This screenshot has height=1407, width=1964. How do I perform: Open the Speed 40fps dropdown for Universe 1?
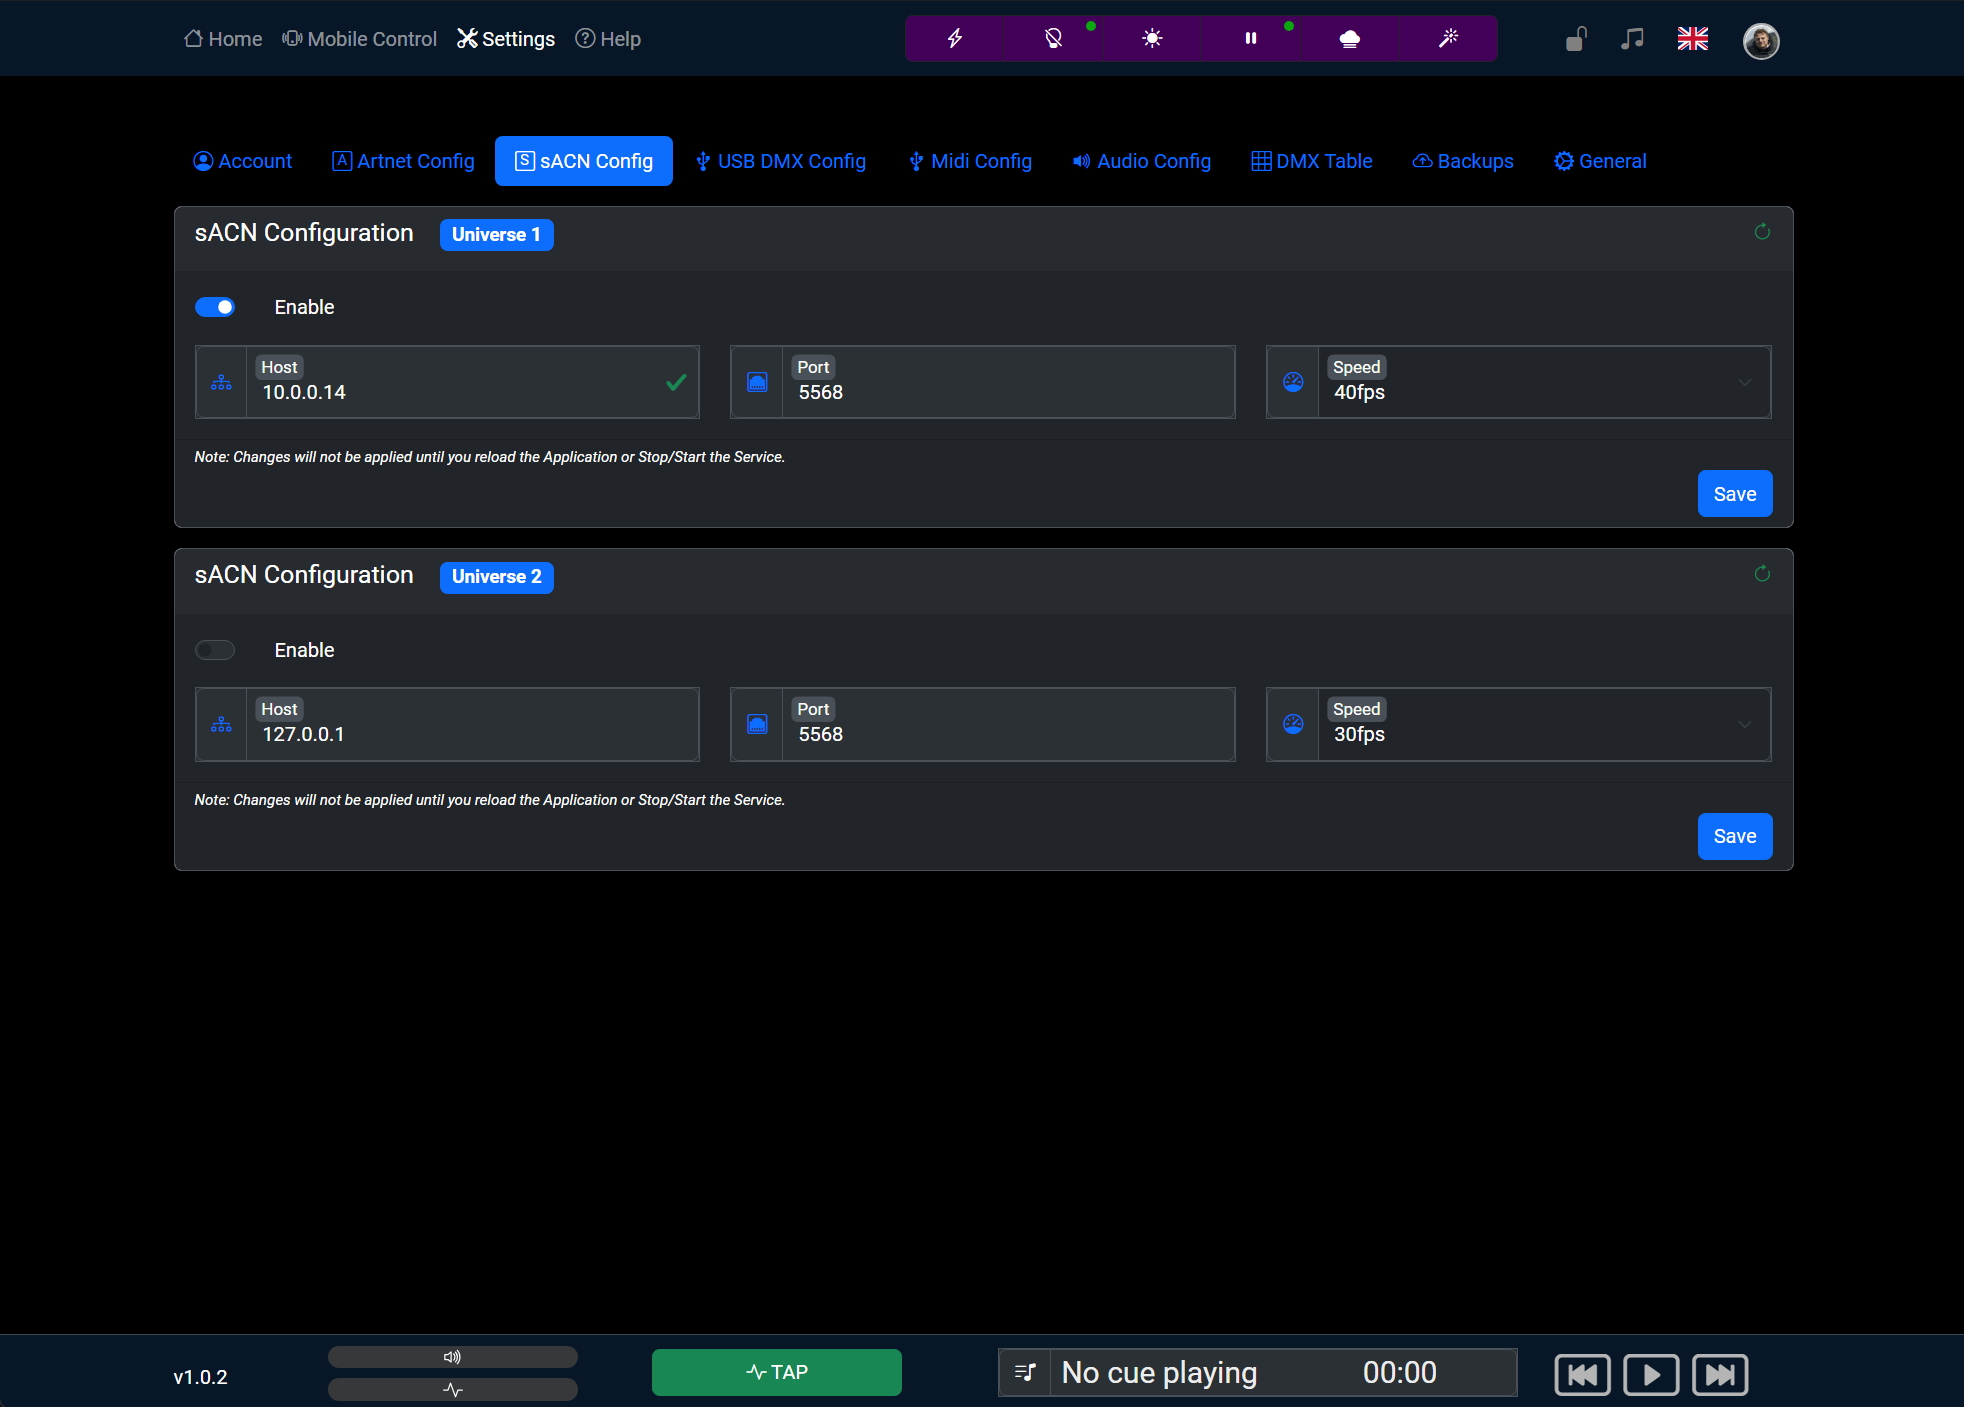[1744, 382]
